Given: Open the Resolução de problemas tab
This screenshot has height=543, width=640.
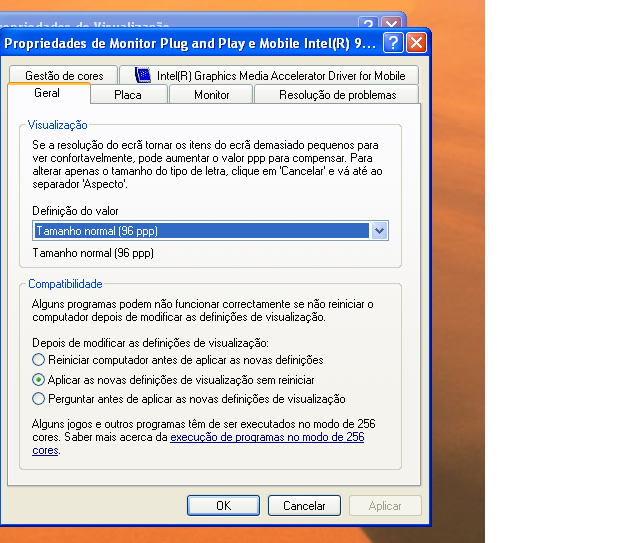Looking at the screenshot, I should (337, 95).
